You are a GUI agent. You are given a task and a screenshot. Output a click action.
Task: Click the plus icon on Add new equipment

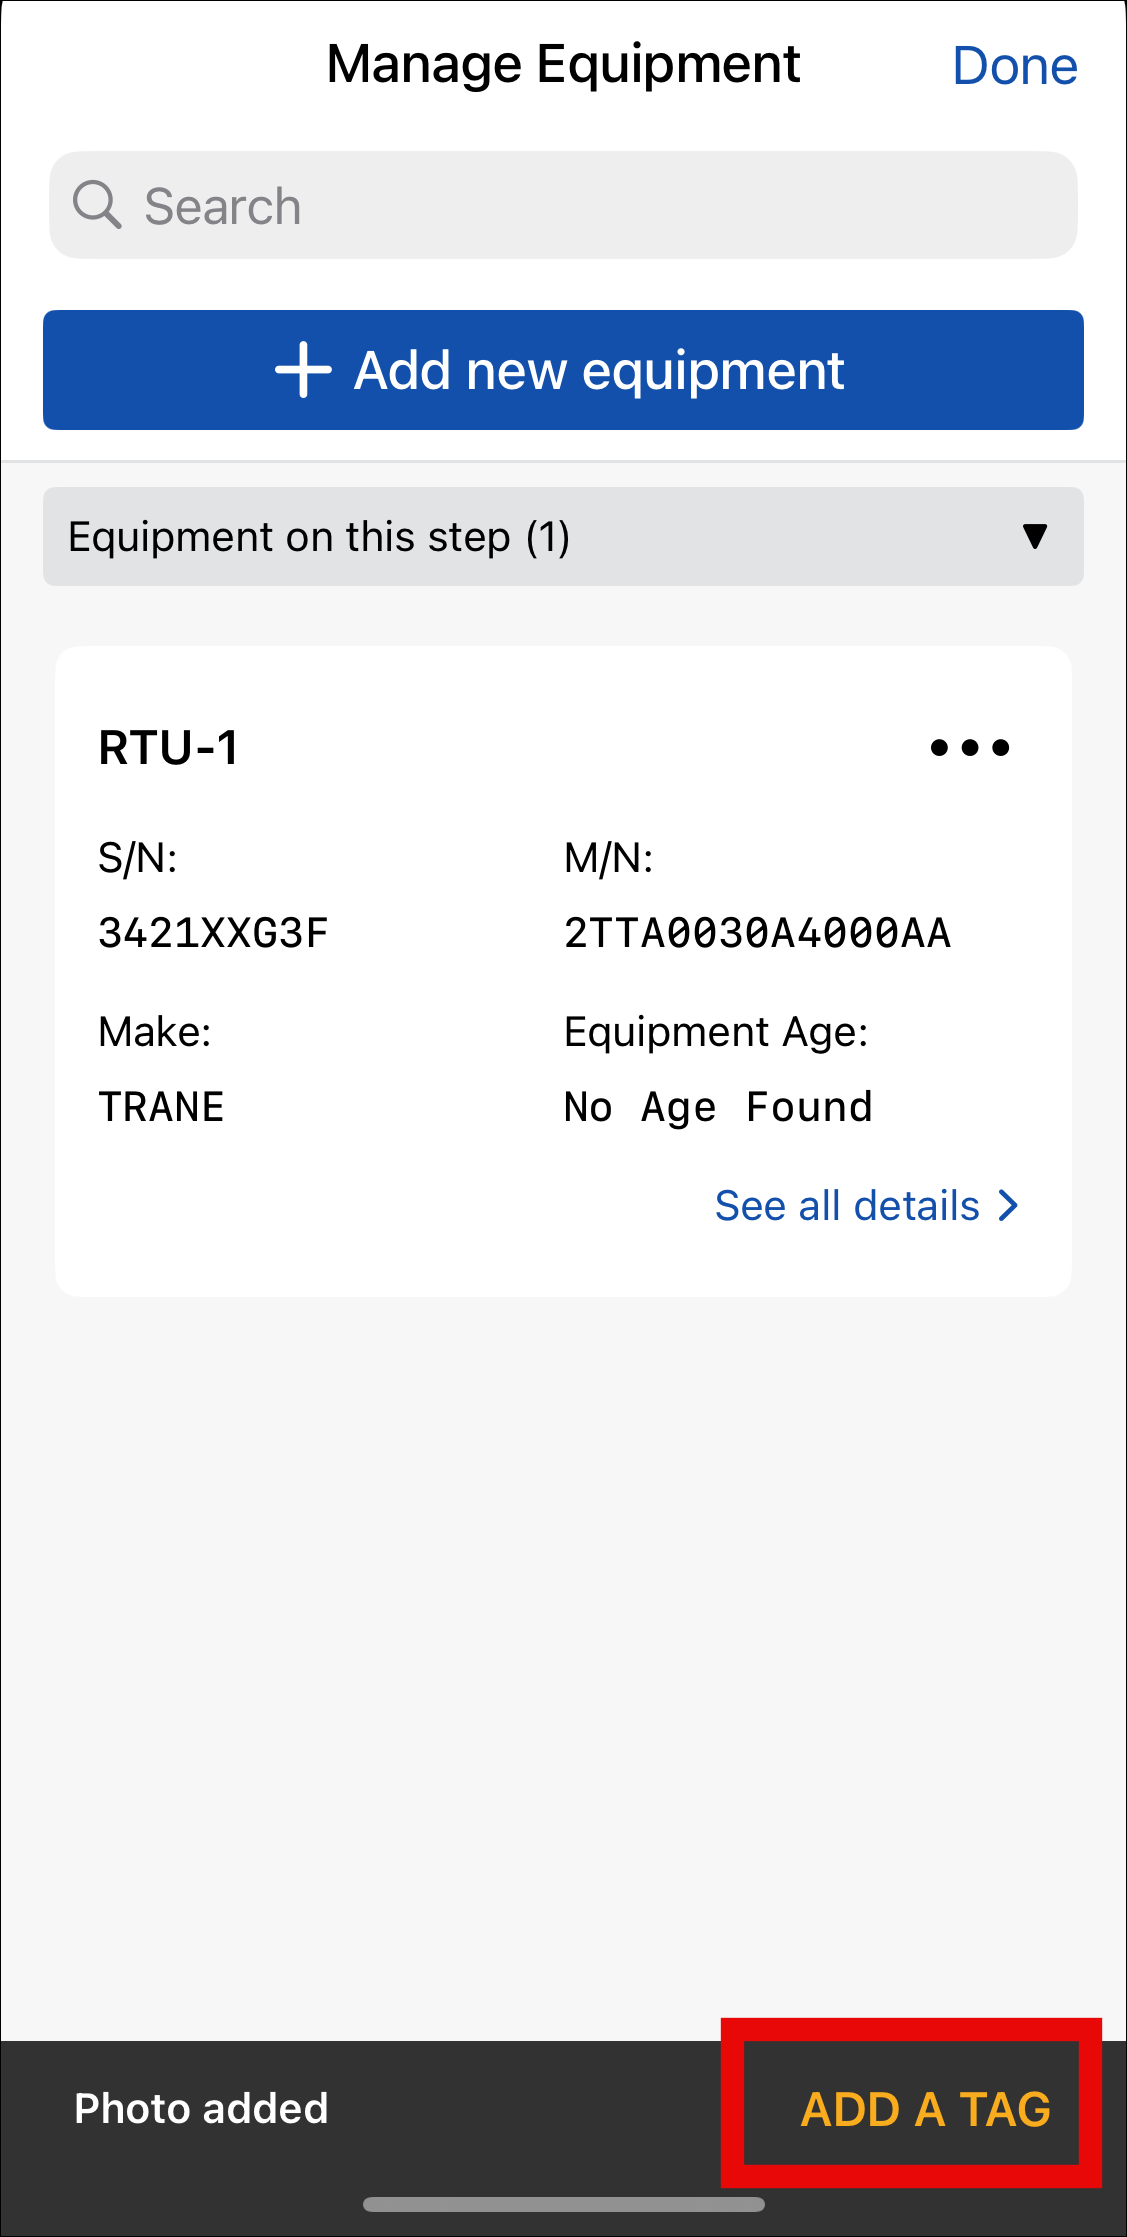(303, 370)
